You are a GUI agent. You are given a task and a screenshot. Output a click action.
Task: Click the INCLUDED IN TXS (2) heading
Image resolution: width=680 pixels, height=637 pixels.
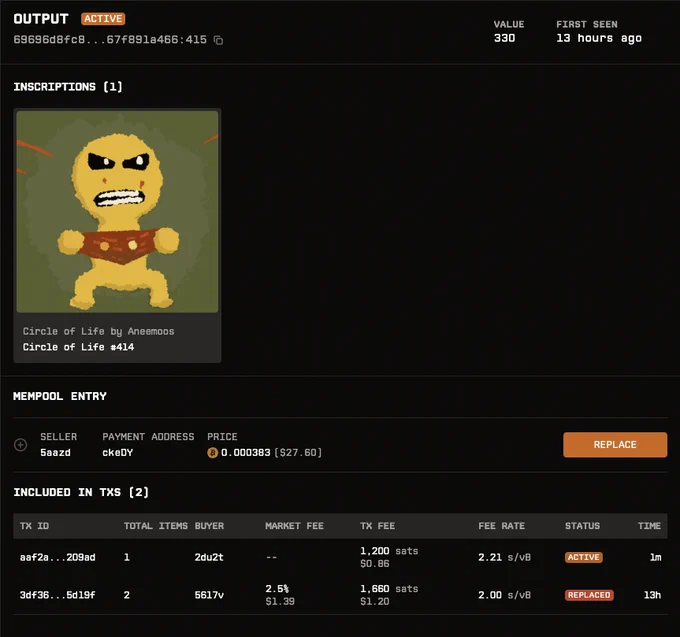[x=81, y=492]
